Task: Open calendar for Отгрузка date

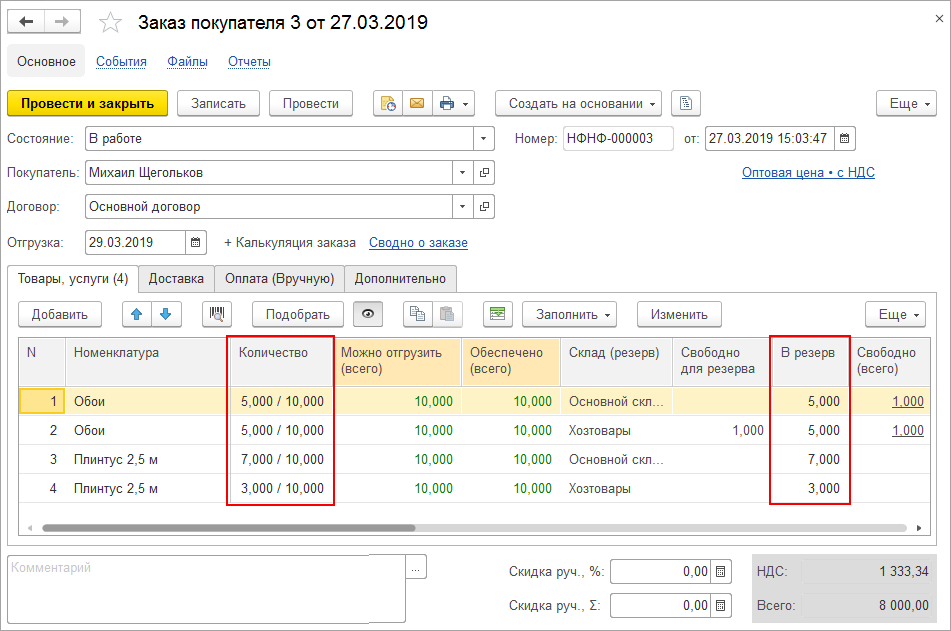Action: click(x=195, y=243)
